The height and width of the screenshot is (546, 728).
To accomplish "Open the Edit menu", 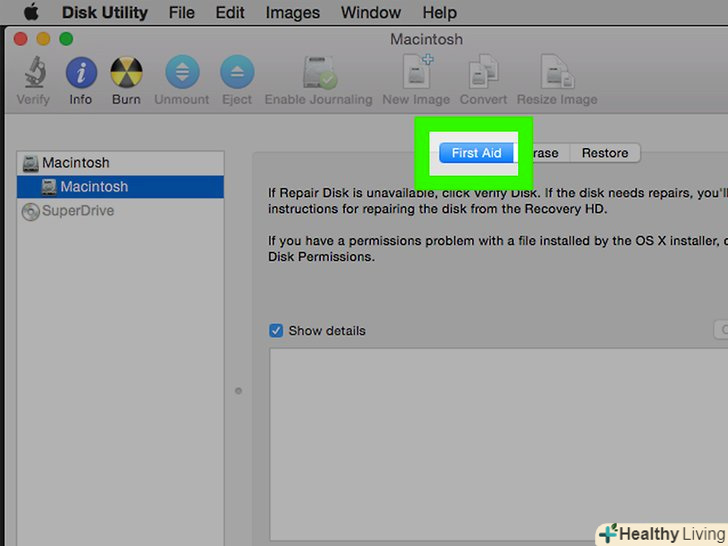I will (x=230, y=13).
